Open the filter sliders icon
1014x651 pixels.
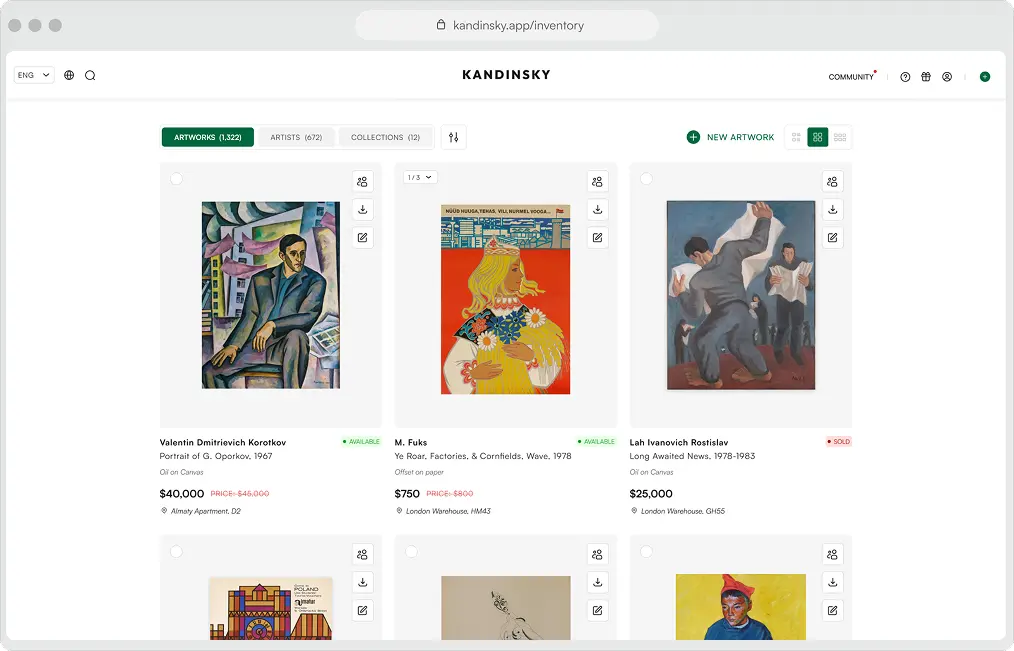(x=453, y=137)
